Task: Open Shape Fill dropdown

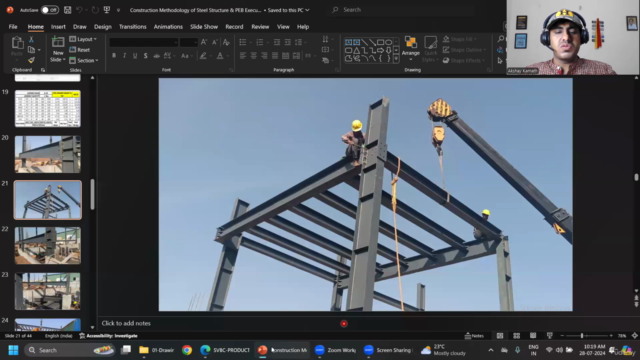Action: coord(459,39)
